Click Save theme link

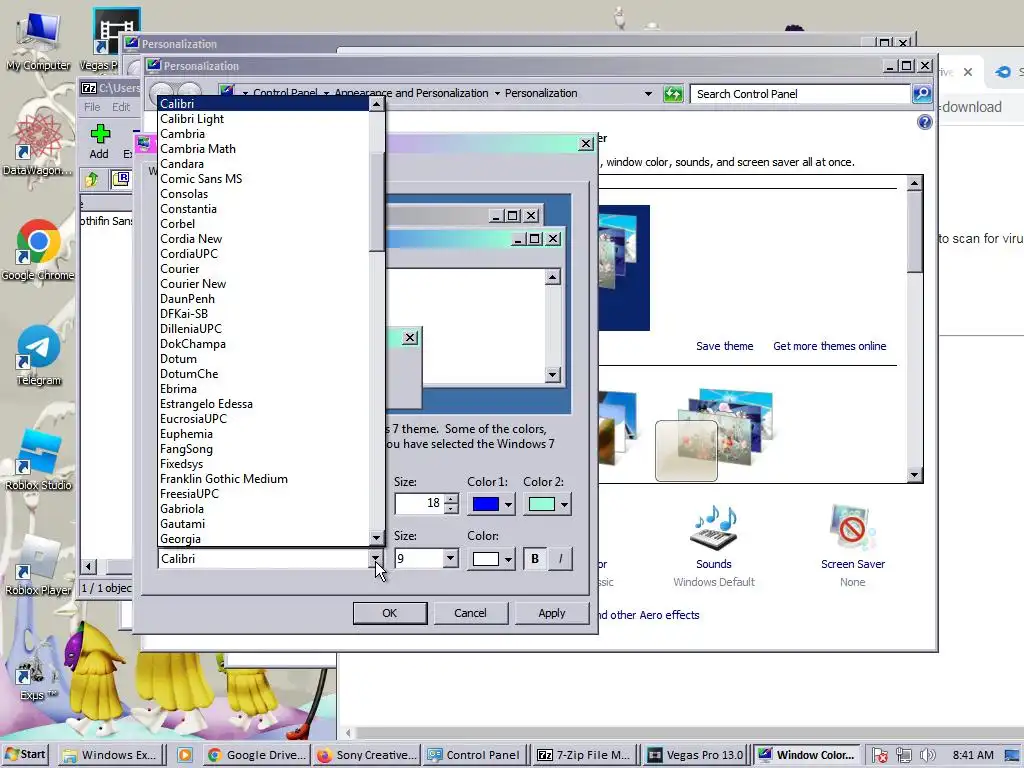(724, 346)
